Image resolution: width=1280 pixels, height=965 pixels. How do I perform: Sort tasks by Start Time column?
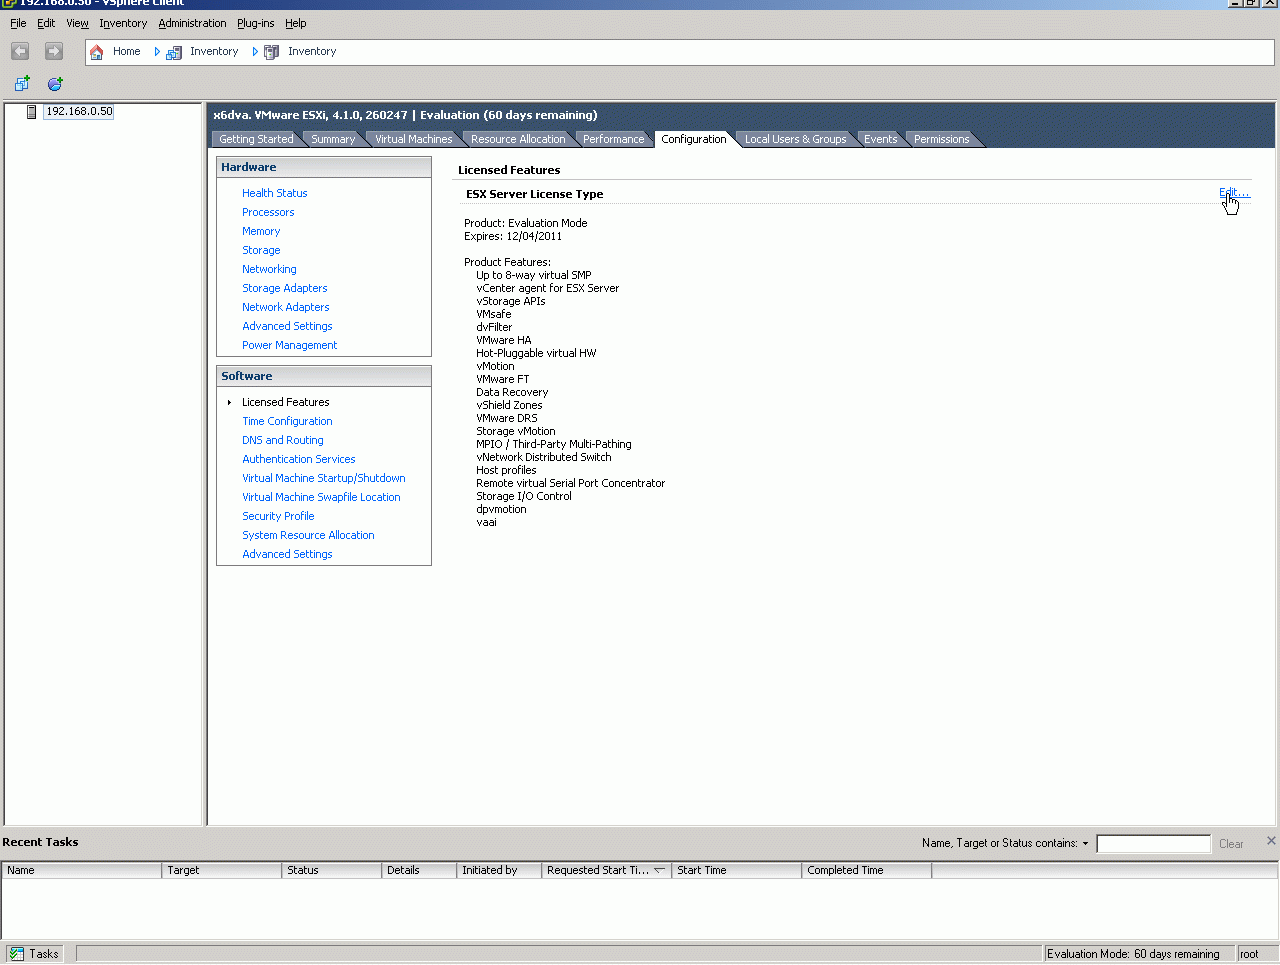pyautogui.click(x=737, y=871)
